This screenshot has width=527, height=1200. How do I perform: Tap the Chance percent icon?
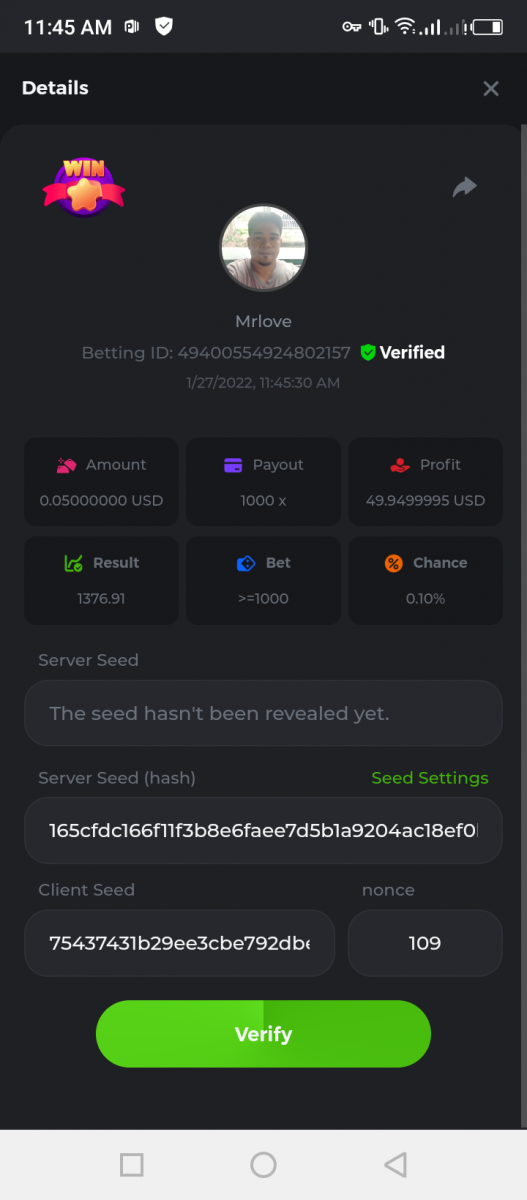point(393,563)
